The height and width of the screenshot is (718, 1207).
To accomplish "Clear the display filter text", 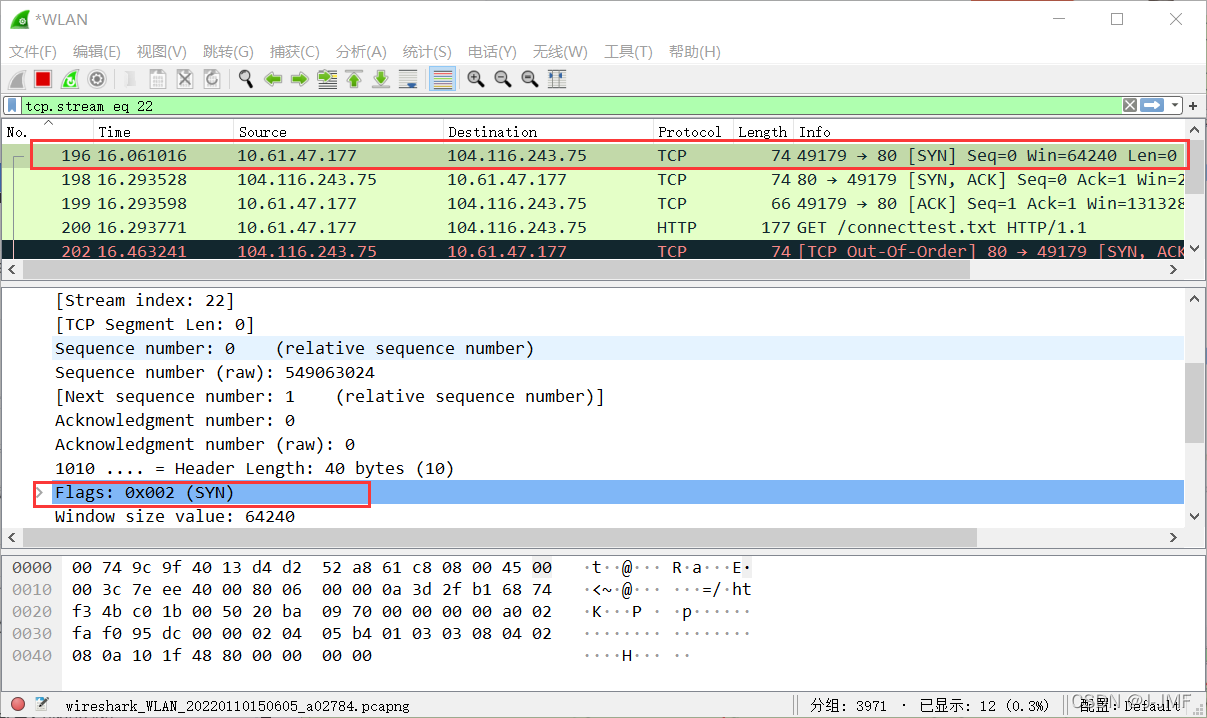I will tap(1129, 106).
